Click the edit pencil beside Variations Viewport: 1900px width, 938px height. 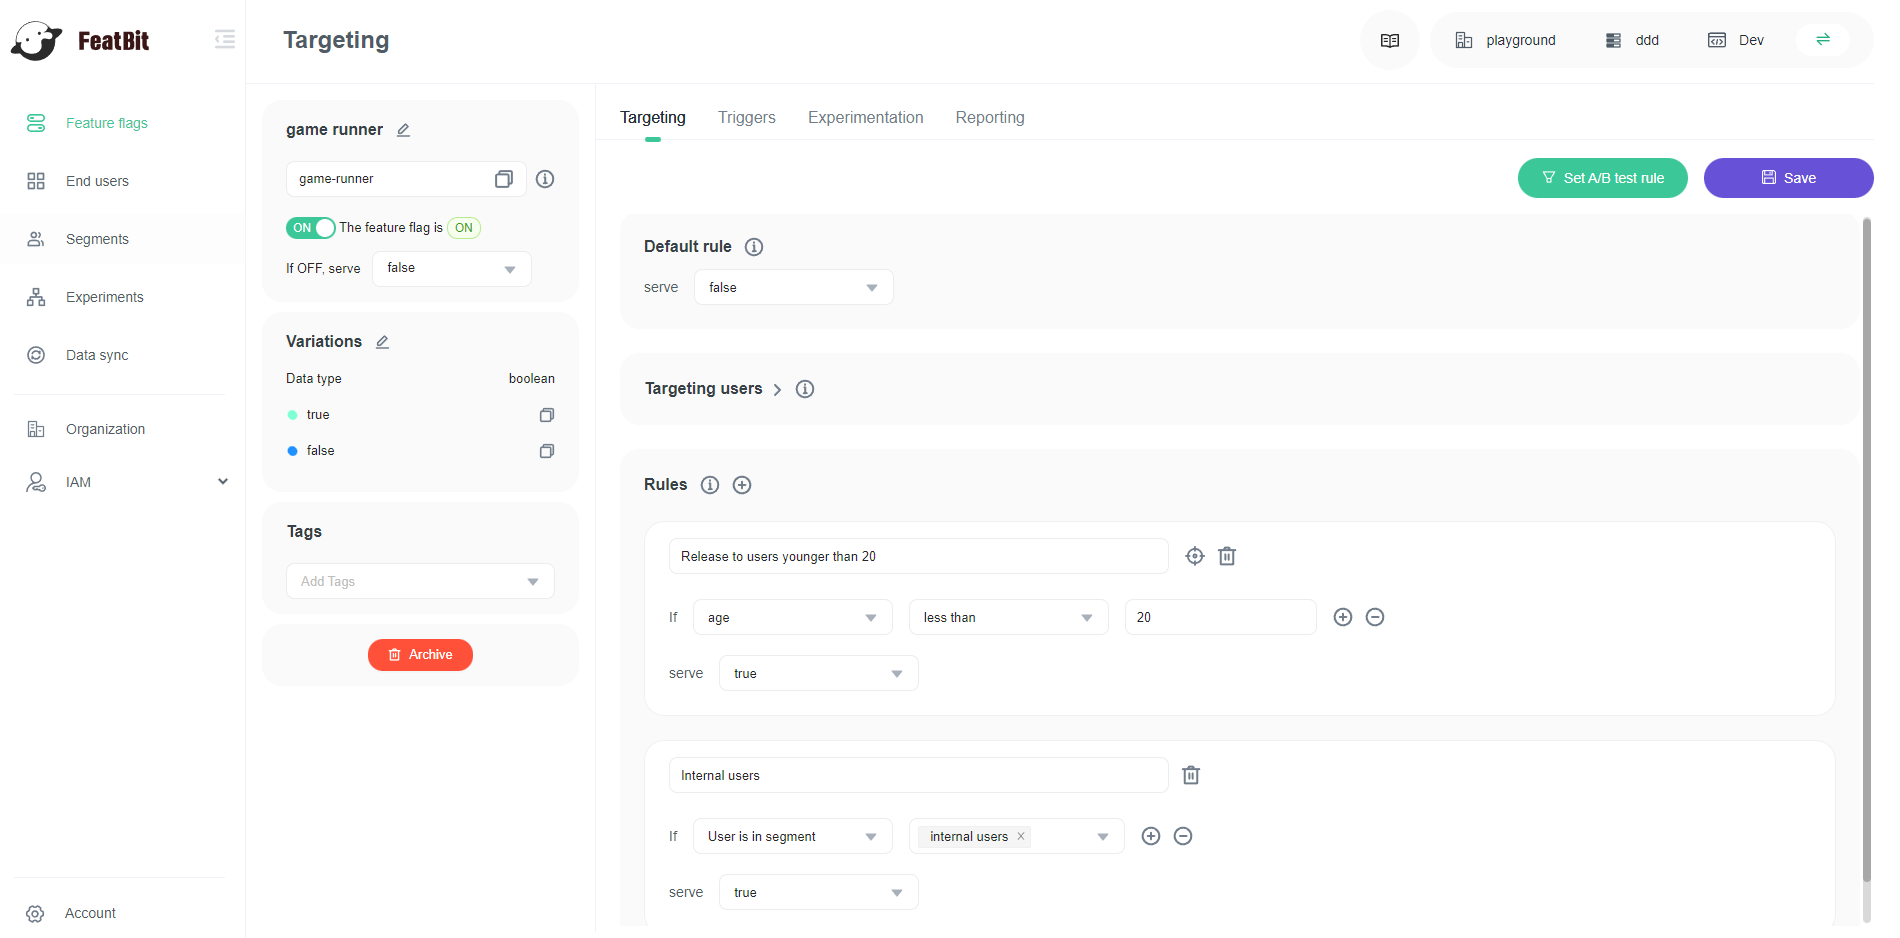tap(382, 342)
